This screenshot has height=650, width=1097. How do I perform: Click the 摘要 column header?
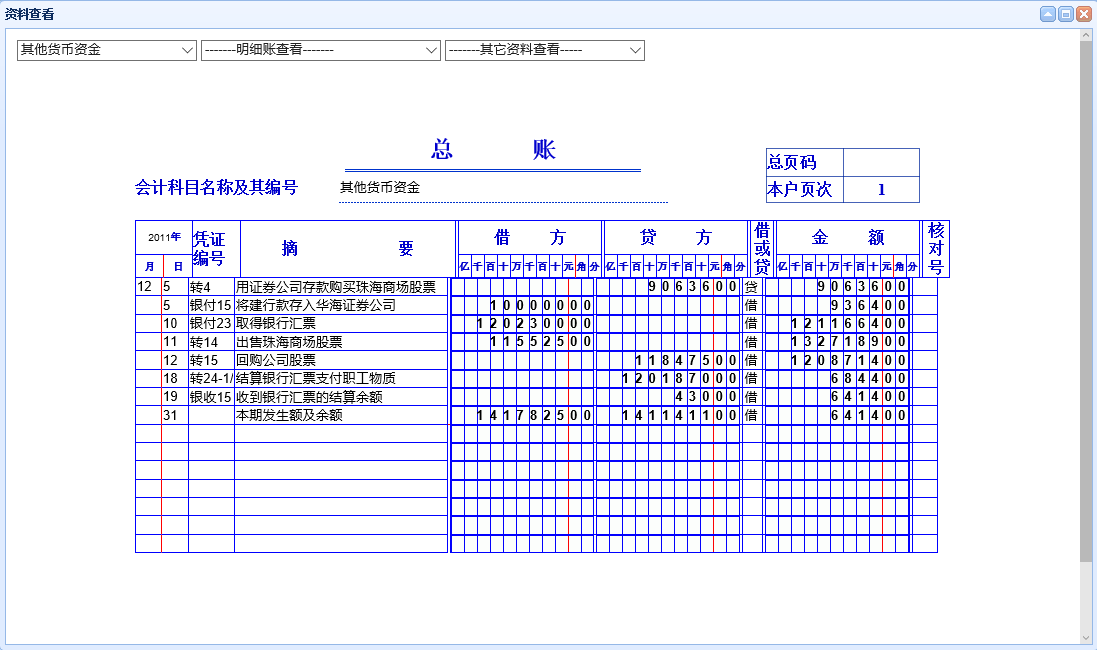tap(348, 248)
